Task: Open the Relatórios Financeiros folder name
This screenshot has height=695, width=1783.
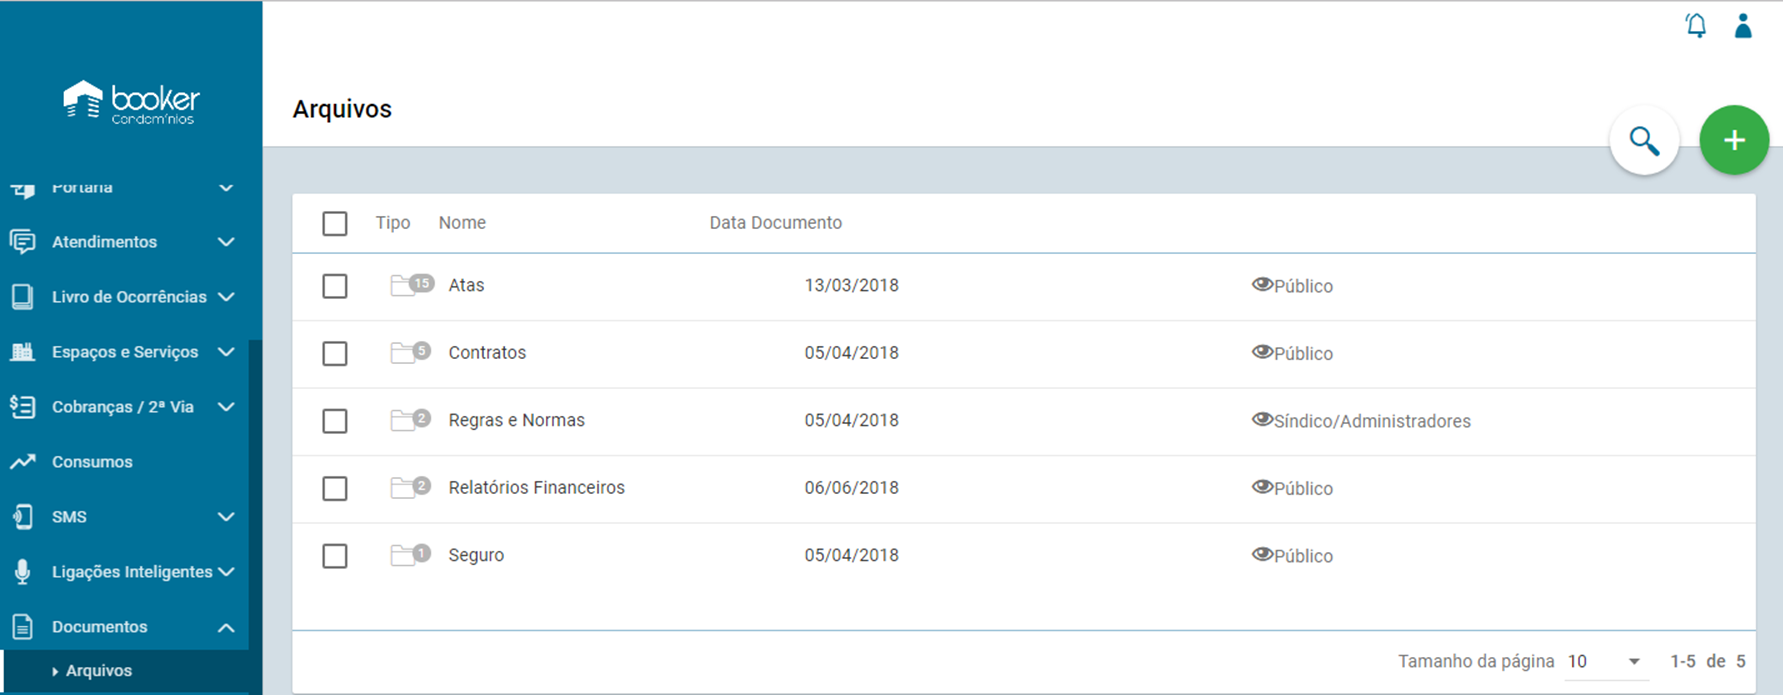Action: 537,488
